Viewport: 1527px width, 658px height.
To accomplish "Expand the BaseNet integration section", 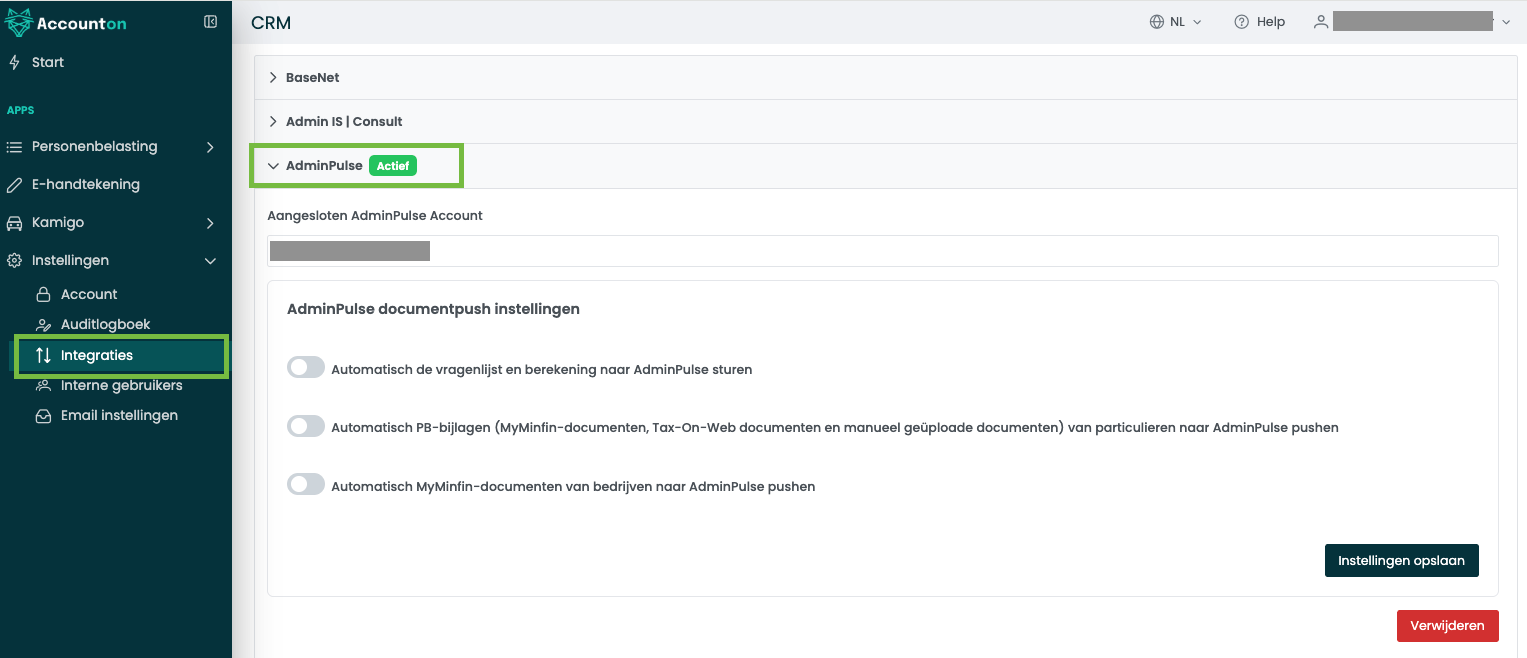I will (x=885, y=77).
